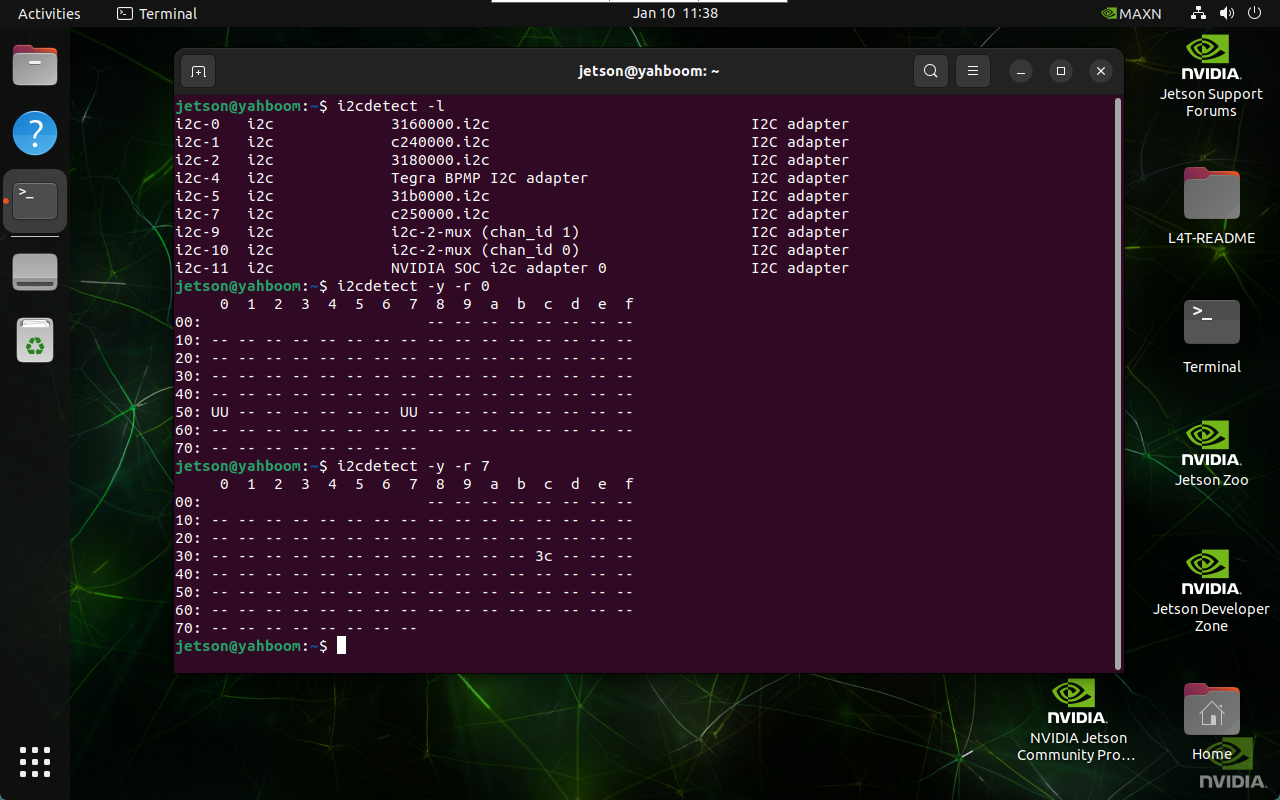Image resolution: width=1280 pixels, height=800 pixels.
Task: Select the Terminal dock icon
Action: tap(35, 201)
